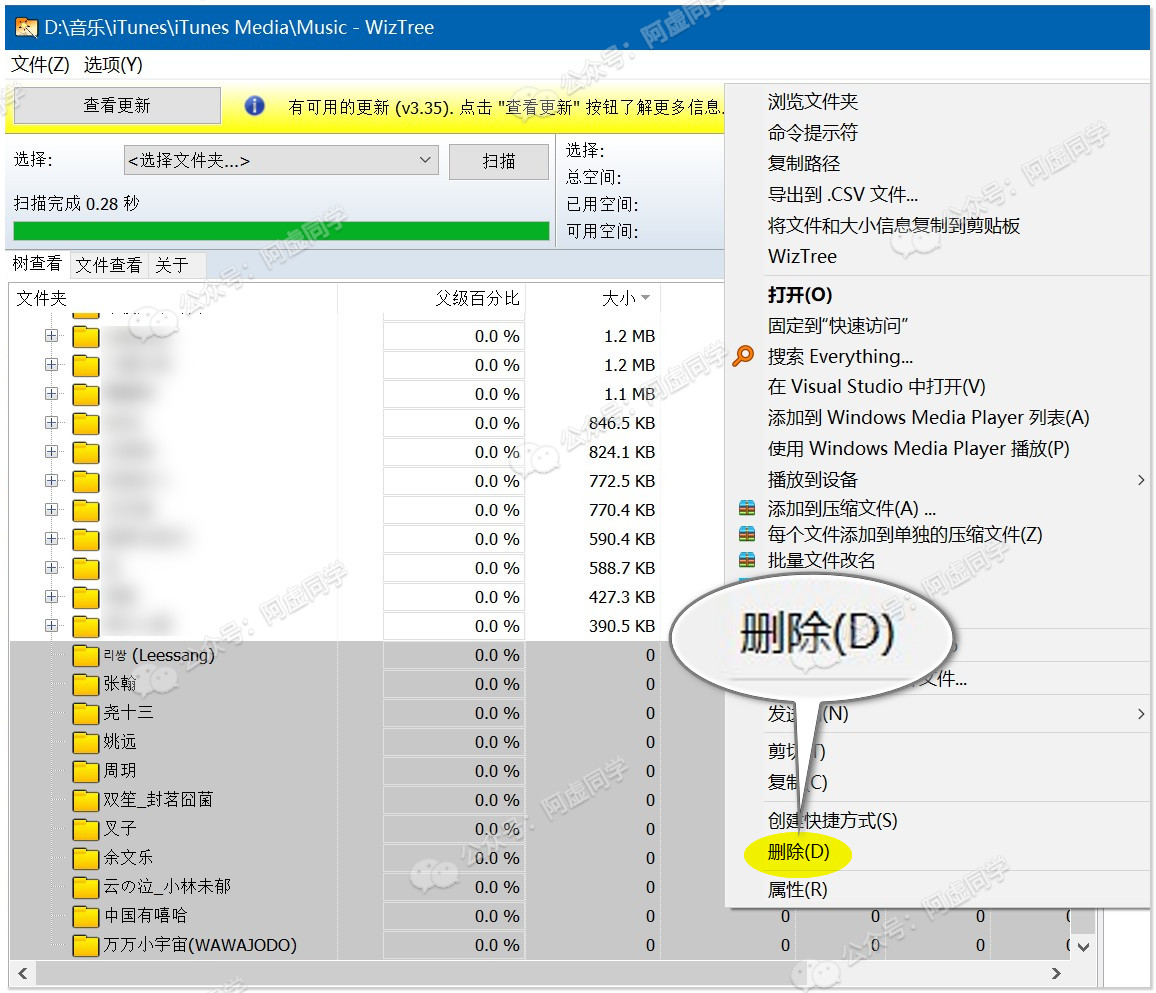
Task: Click the archive icon beside 批量文件改名
Action: pos(746,560)
